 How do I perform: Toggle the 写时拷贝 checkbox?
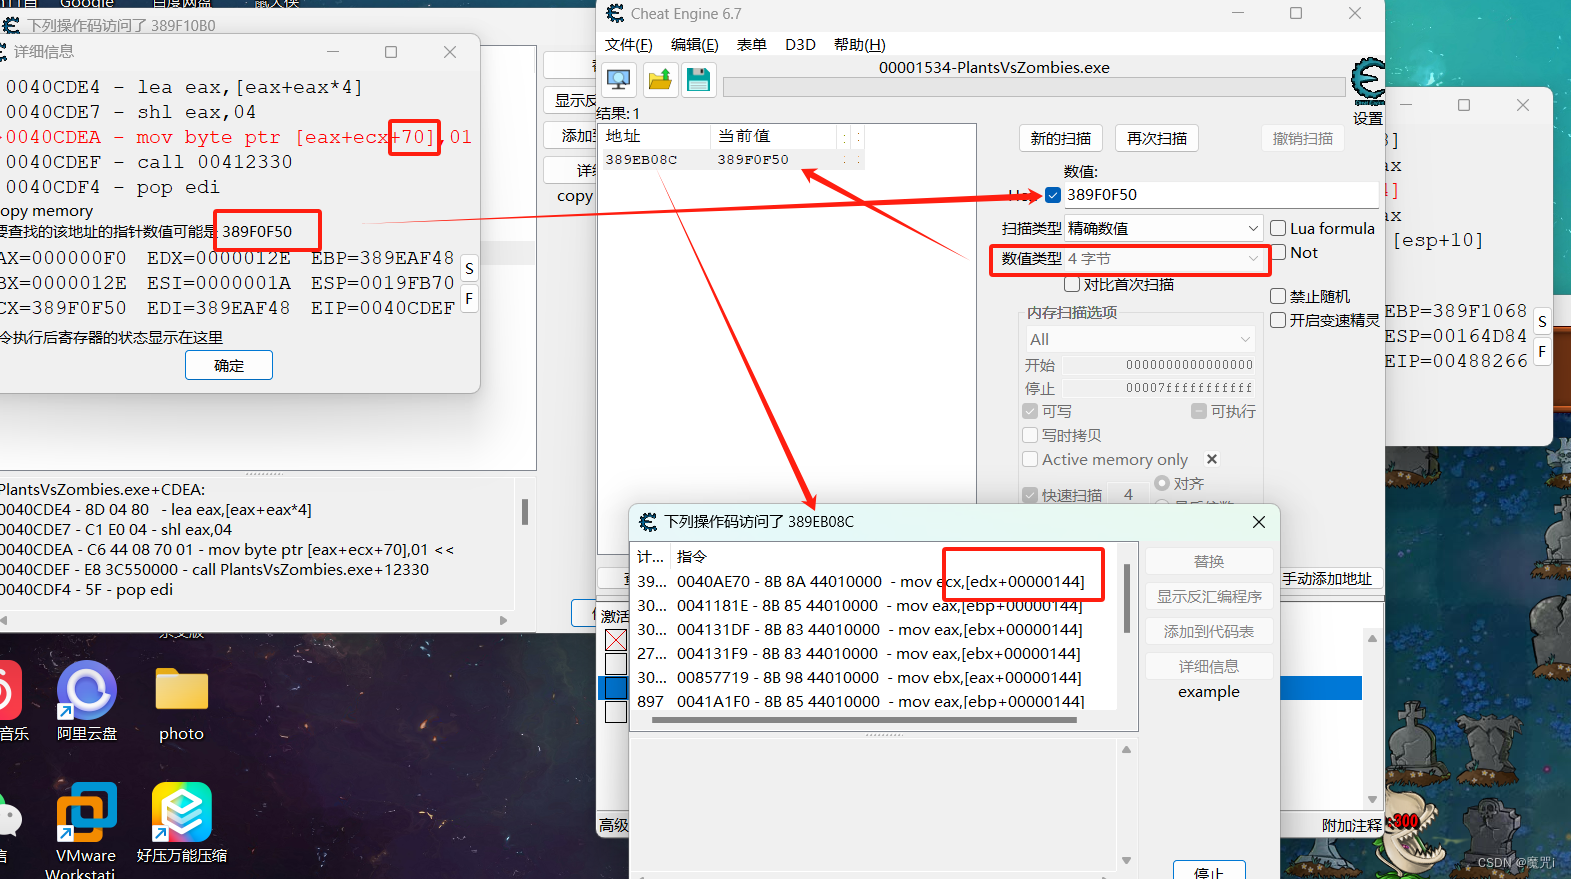point(1030,435)
